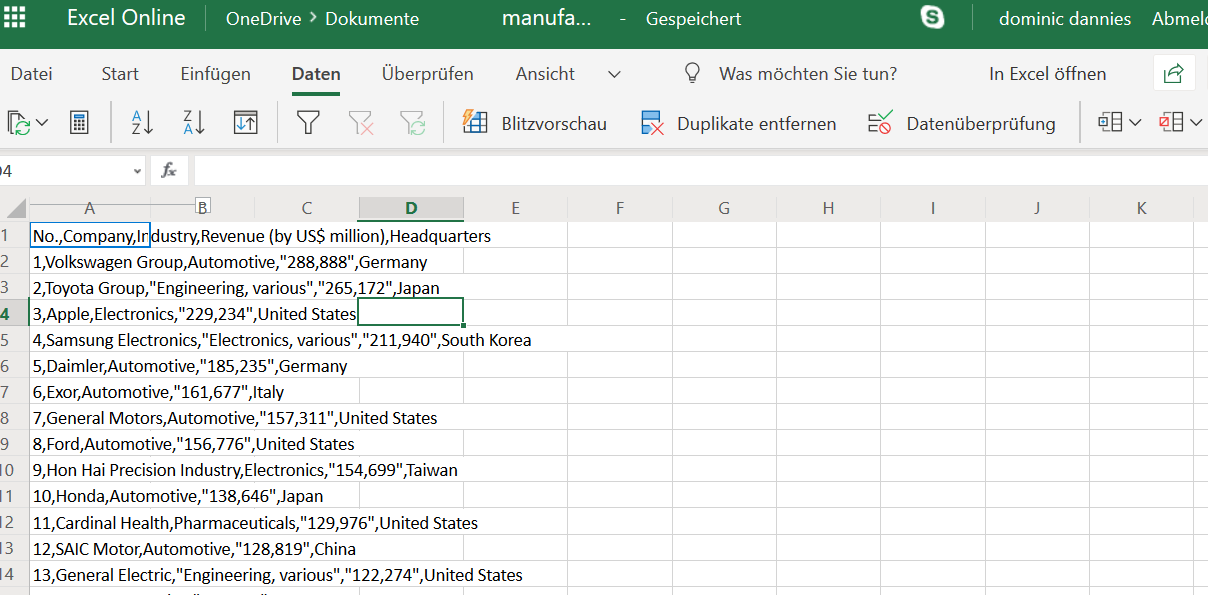Expand the group dropdown arrow
This screenshot has width=1208, height=595.
click(x=1135, y=123)
